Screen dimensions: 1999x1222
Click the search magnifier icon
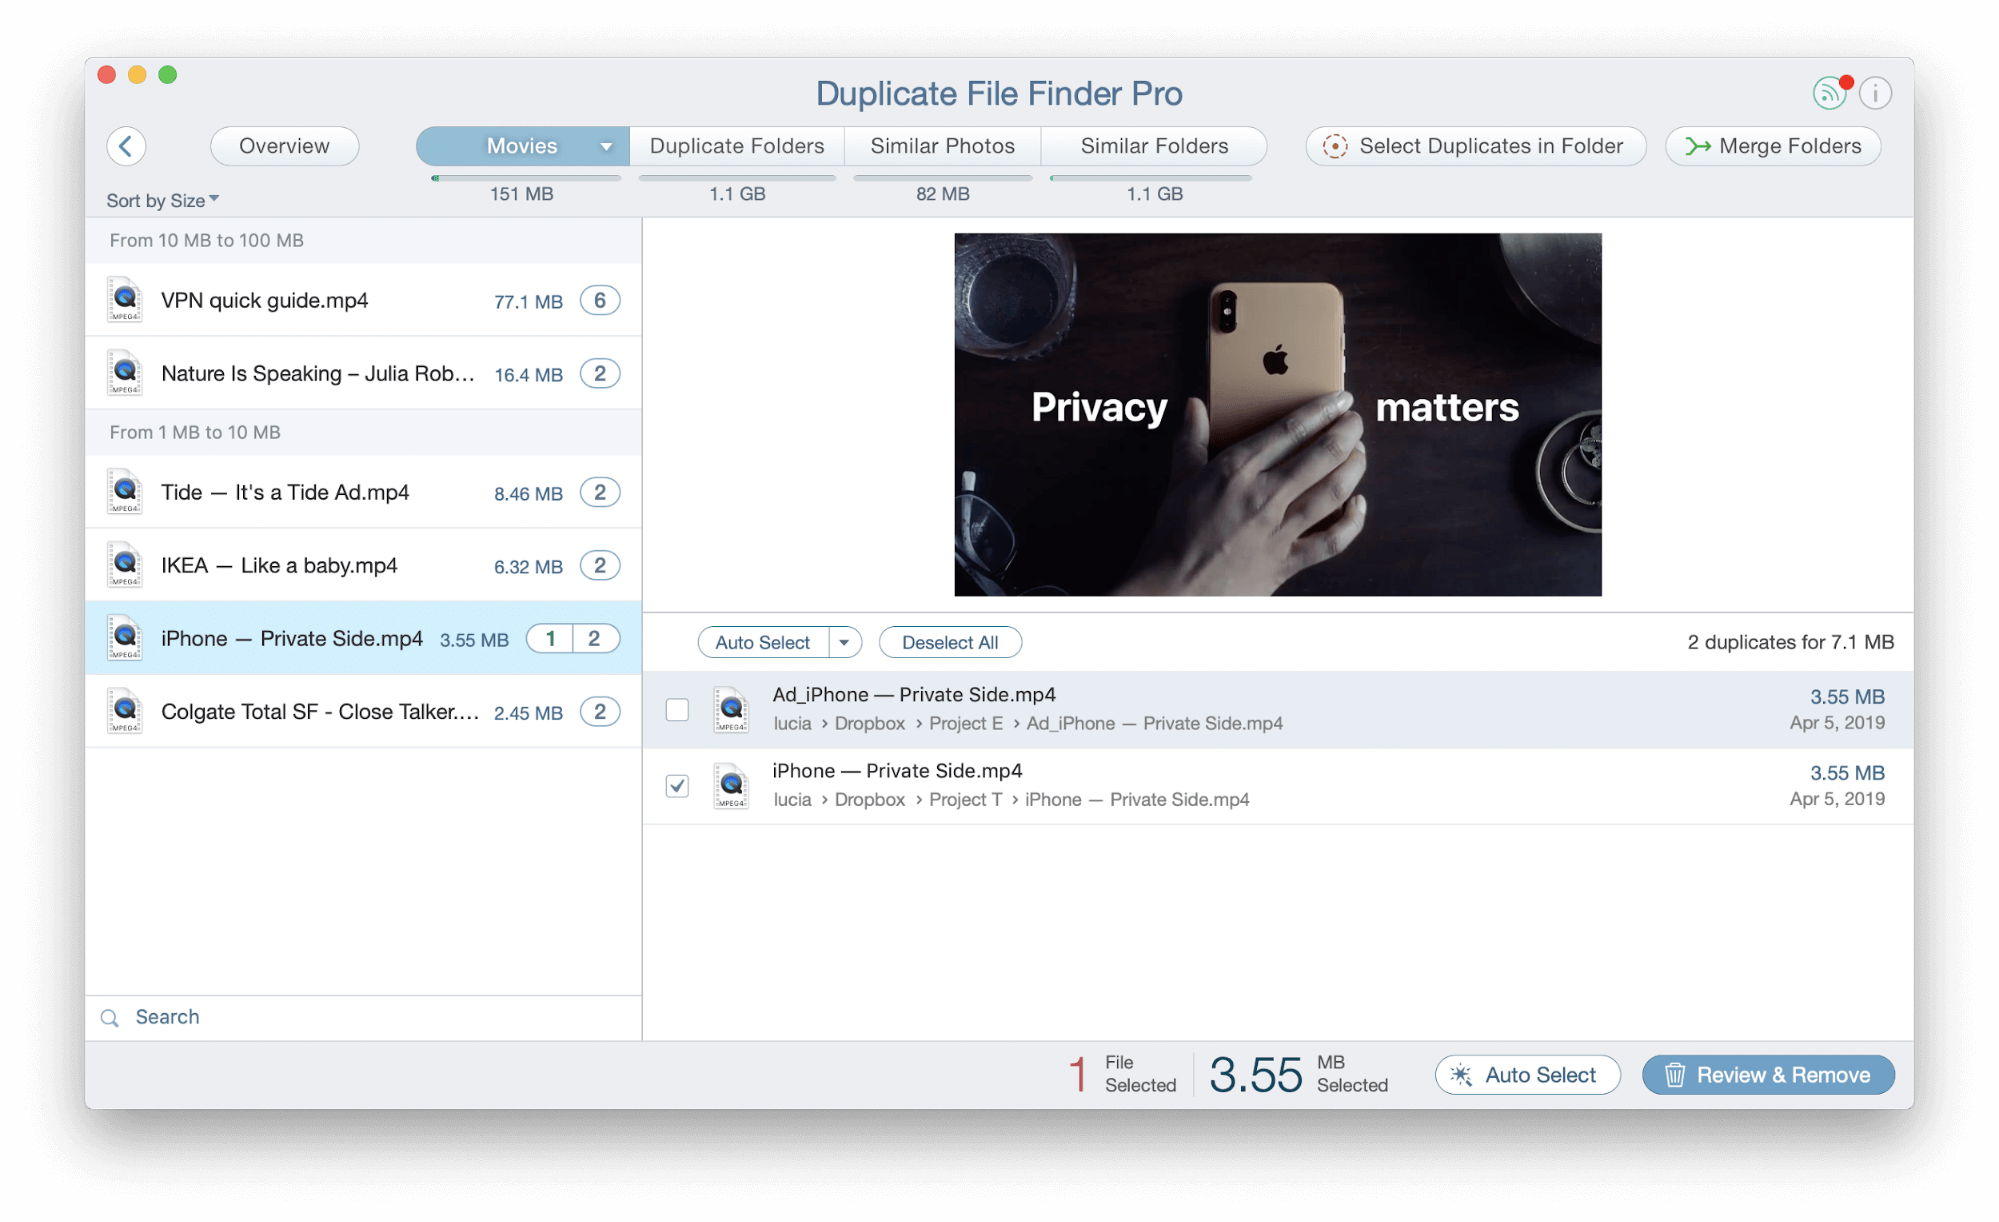pos(110,1018)
